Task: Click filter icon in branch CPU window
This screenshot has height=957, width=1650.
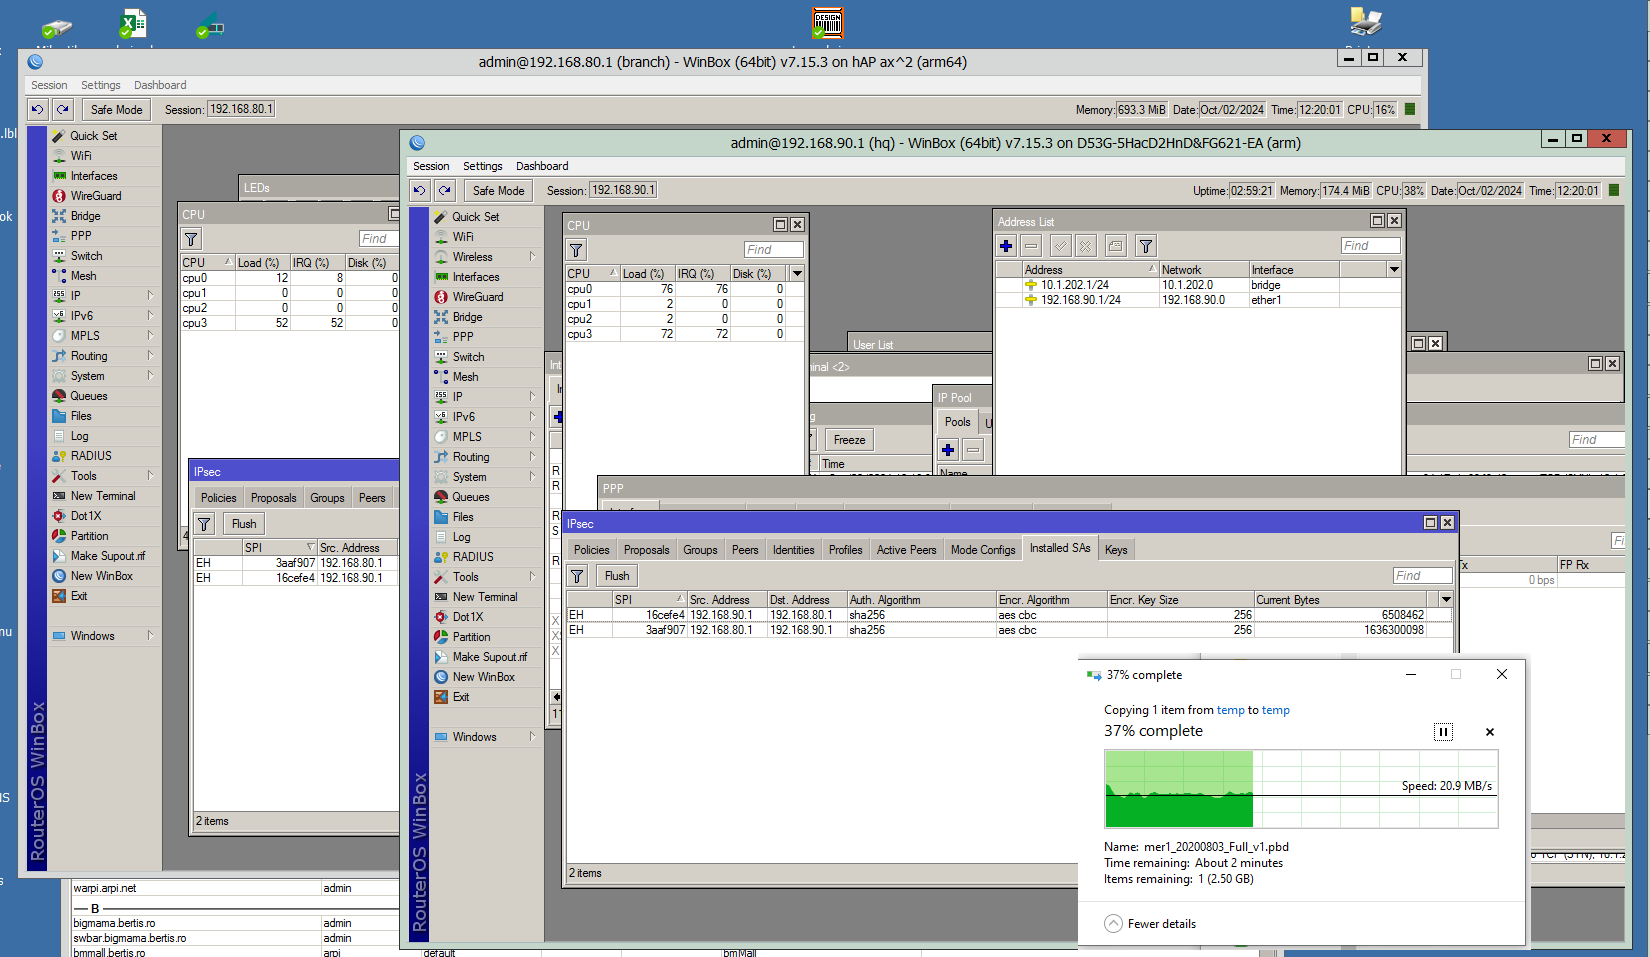Action: pyautogui.click(x=191, y=238)
